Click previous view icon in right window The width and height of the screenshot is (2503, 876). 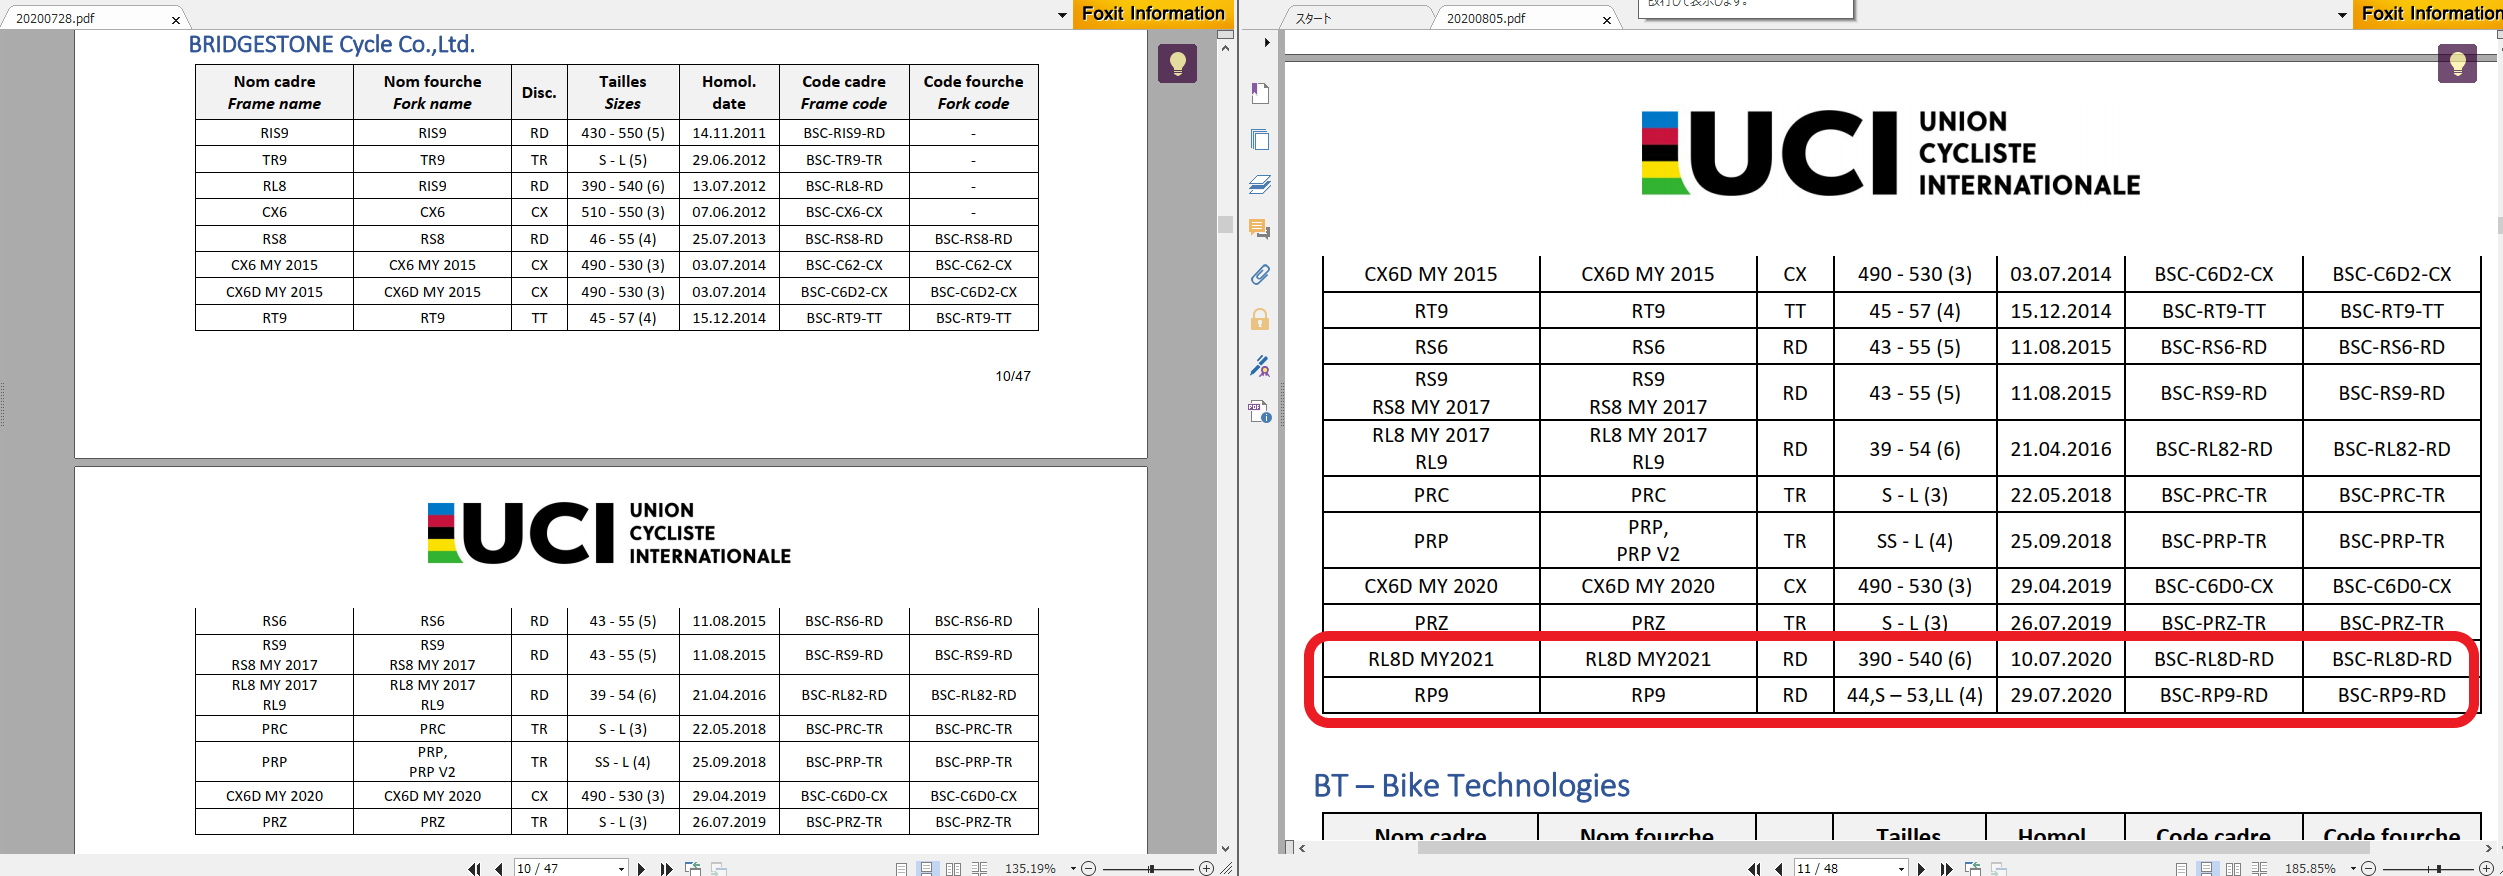point(1972,869)
